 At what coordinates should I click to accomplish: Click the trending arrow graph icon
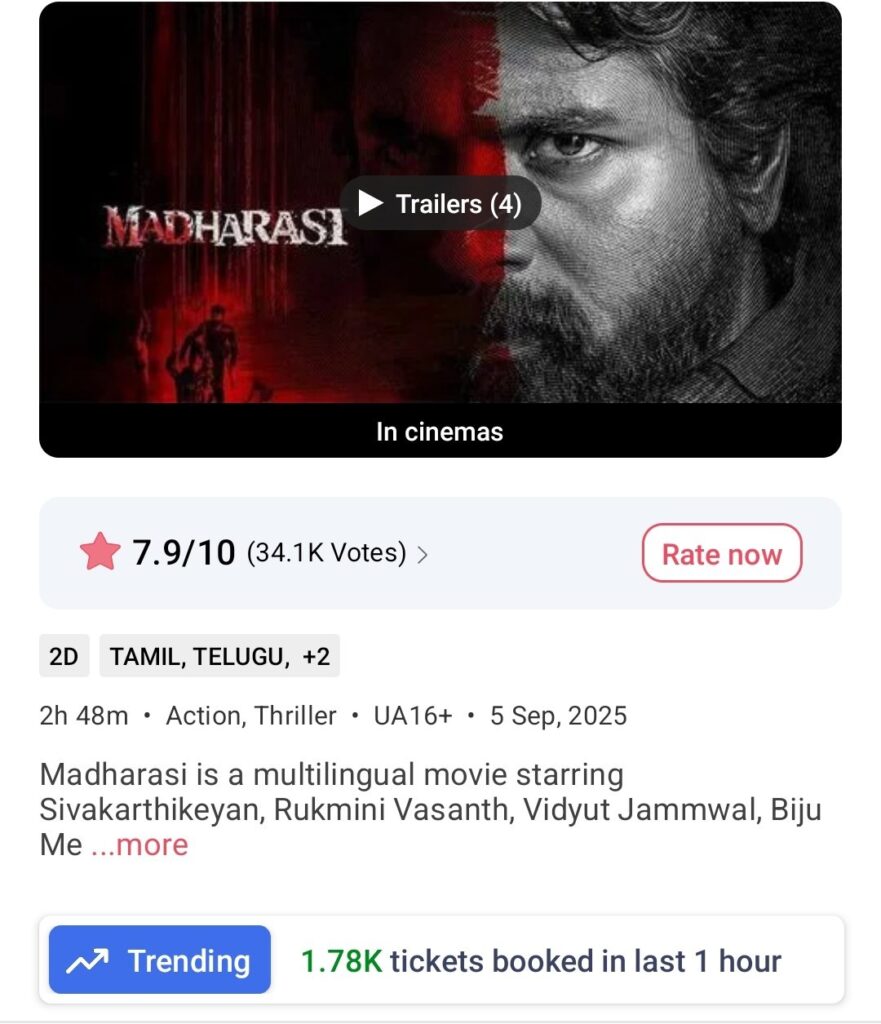point(88,961)
